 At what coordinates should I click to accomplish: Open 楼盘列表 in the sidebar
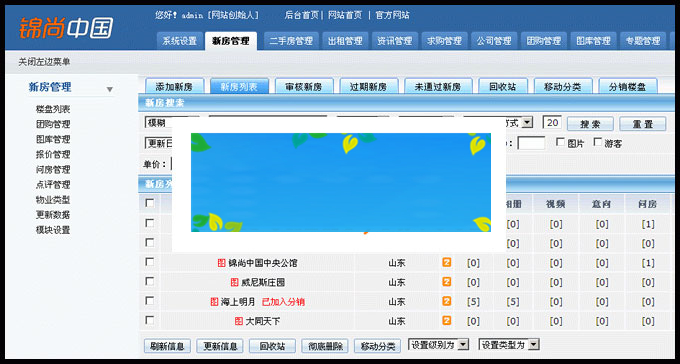53,109
